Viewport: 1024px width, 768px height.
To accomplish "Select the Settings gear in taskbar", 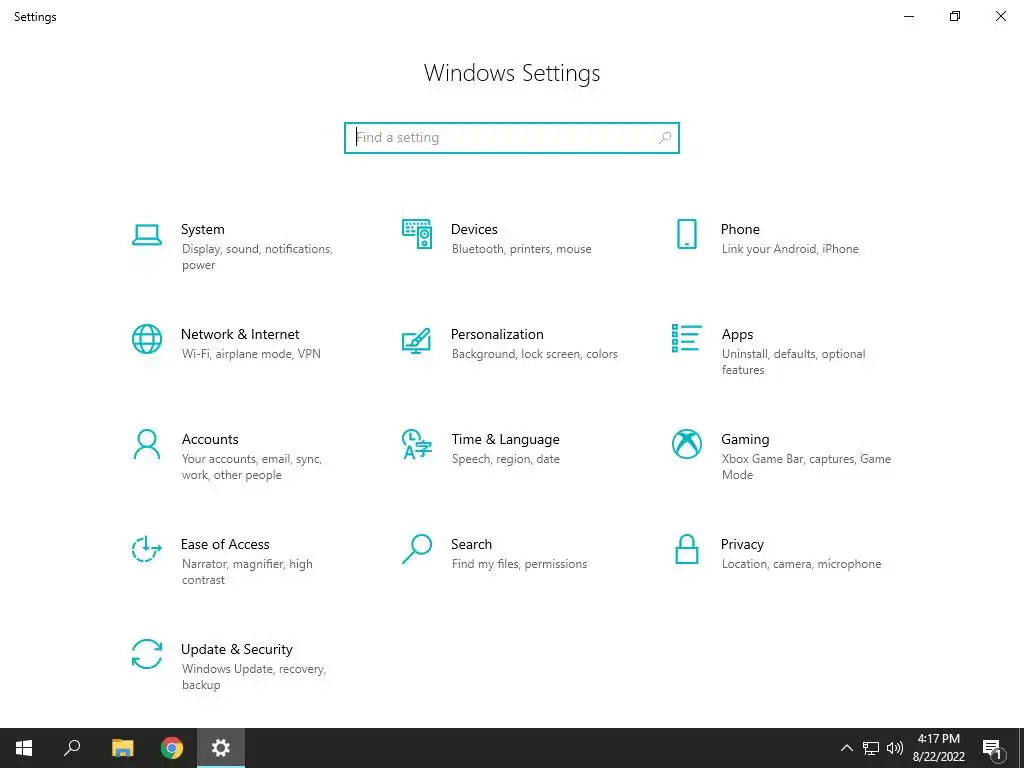I will tap(221, 748).
